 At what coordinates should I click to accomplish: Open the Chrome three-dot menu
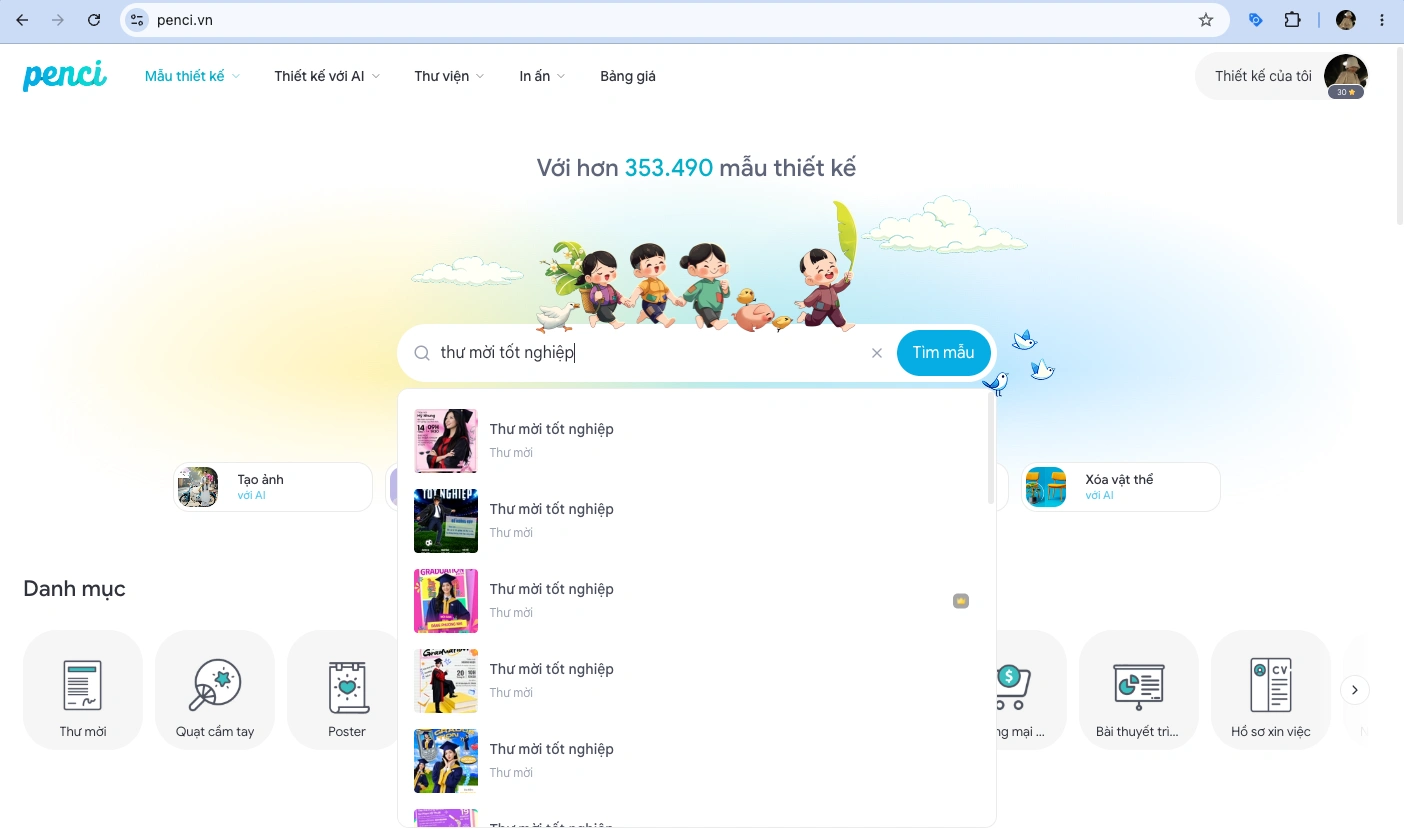pos(1382,20)
